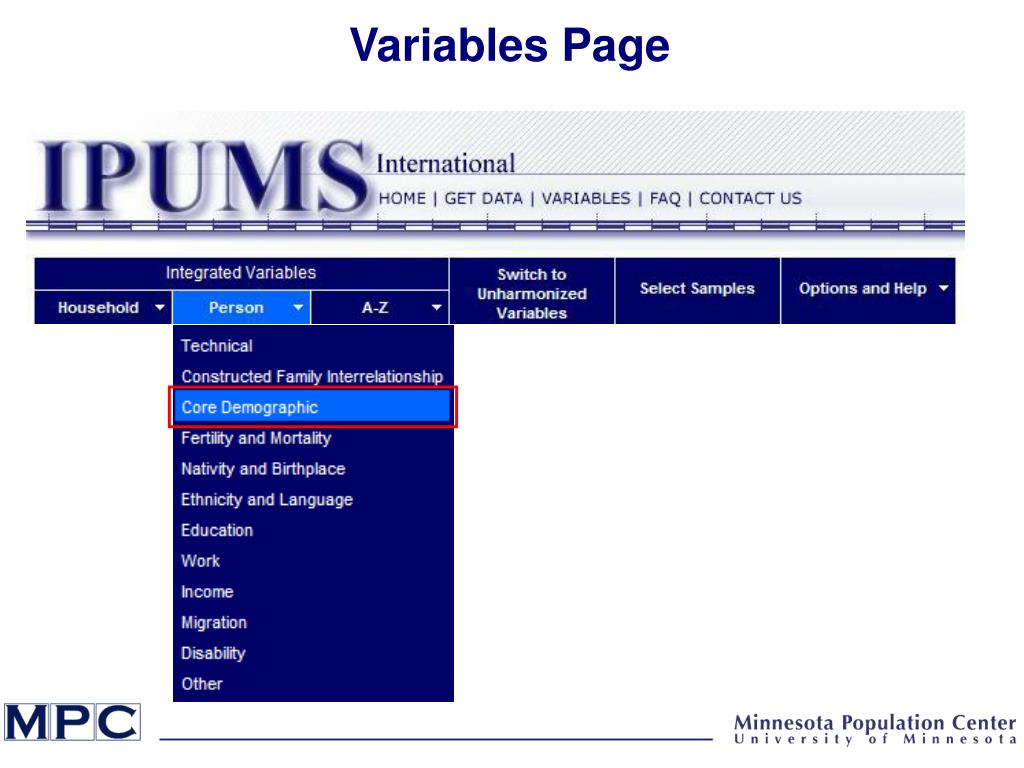The height and width of the screenshot is (768, 1024).
Task: Select Nativity and Birthplace
Action: tap(313, 468)
